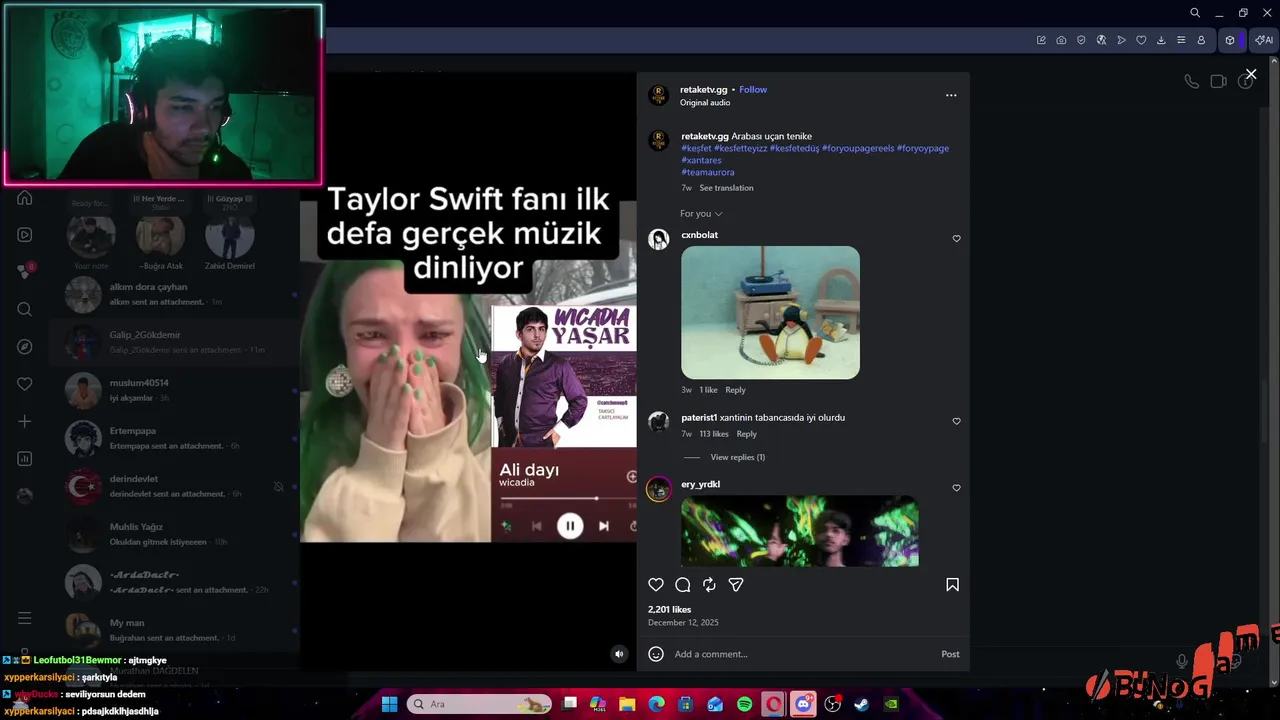Open the #xantares hashtag link

701,160
